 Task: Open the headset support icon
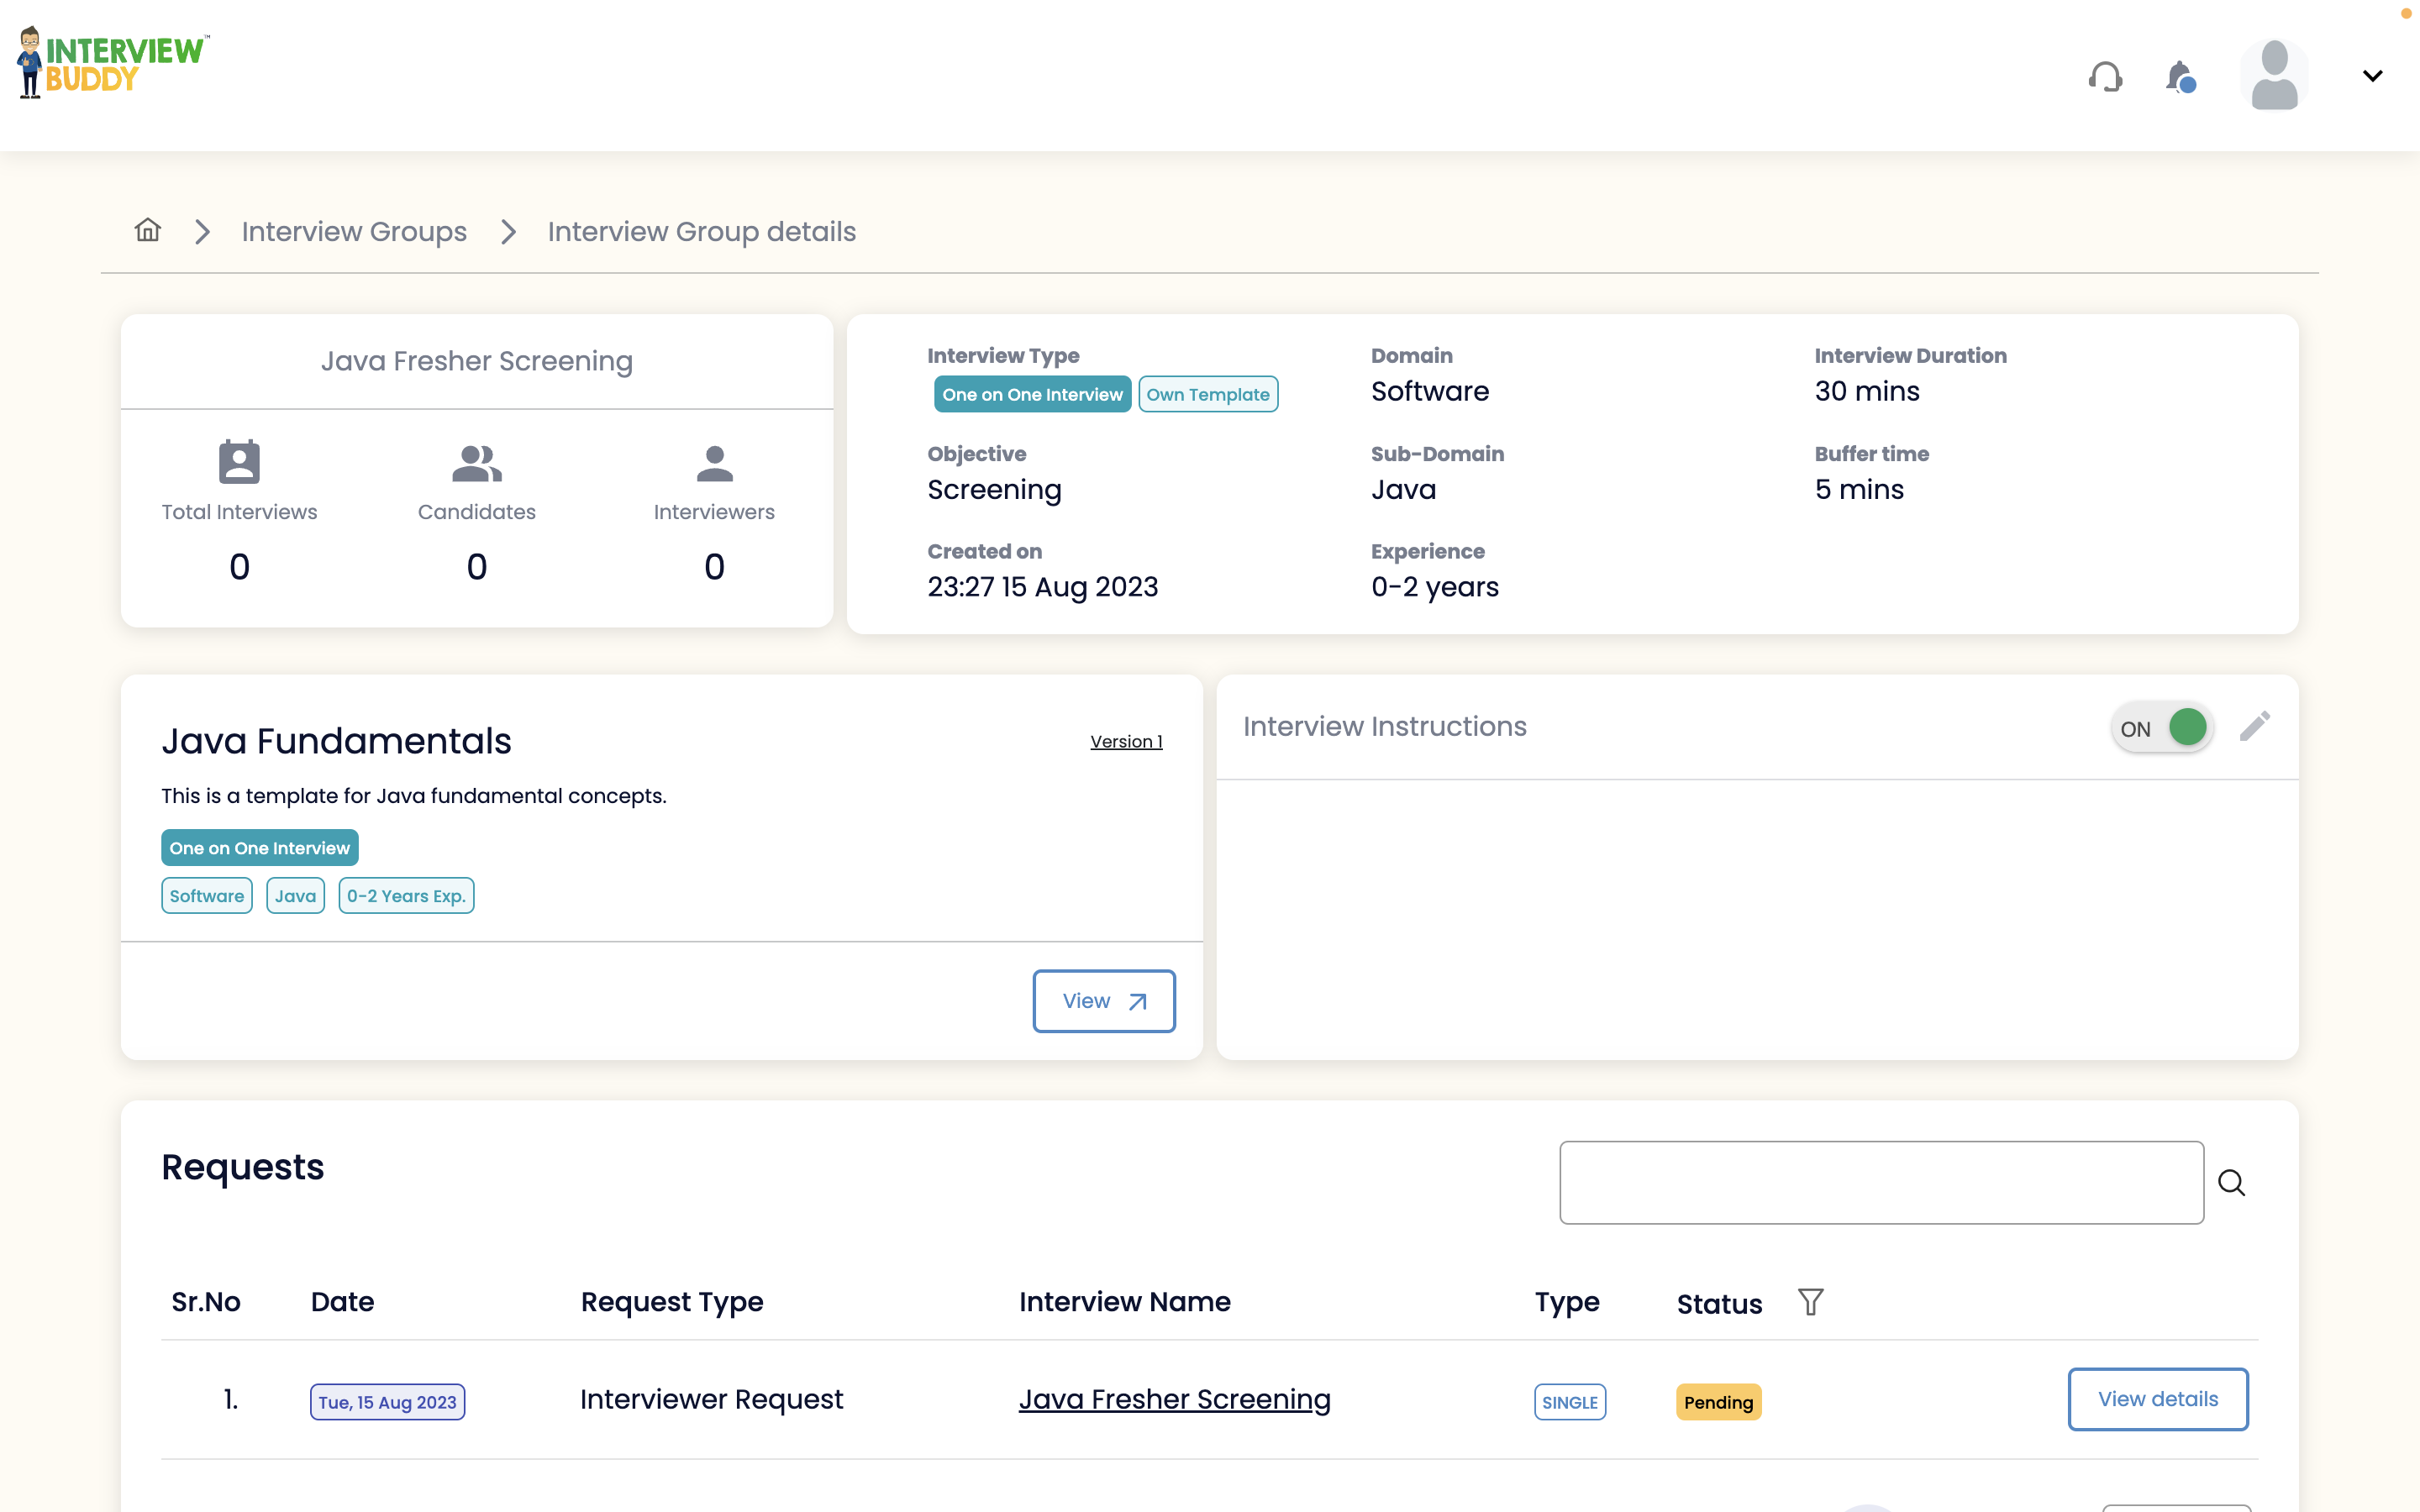(x=2106, y=76)
